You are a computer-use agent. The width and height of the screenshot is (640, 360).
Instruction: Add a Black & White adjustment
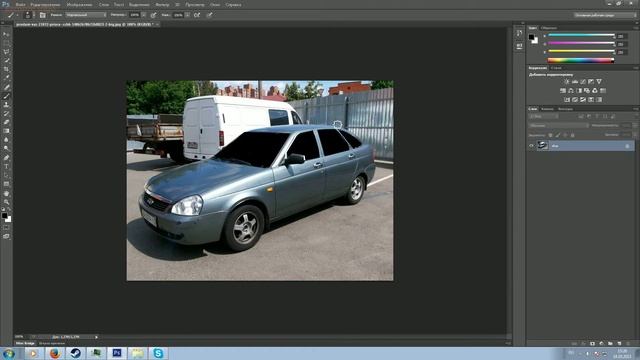[579, 91]
